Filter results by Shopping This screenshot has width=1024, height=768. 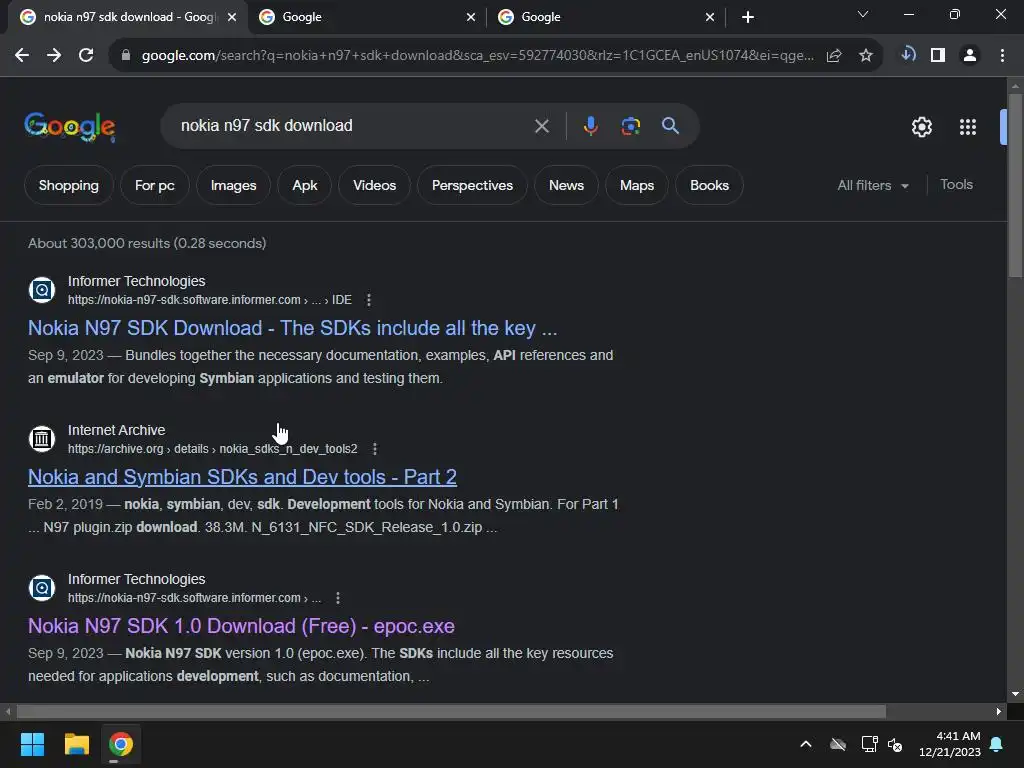pos(69,185)
